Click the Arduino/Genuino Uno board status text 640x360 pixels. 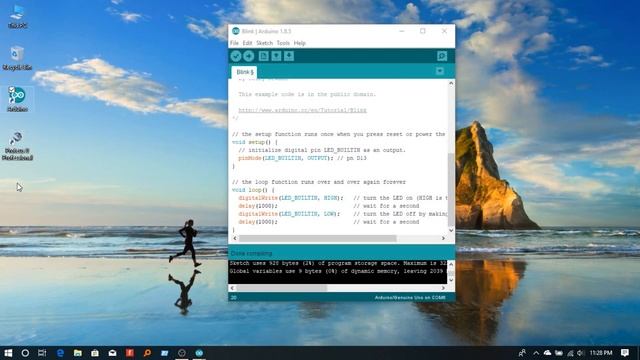point(410,298)
